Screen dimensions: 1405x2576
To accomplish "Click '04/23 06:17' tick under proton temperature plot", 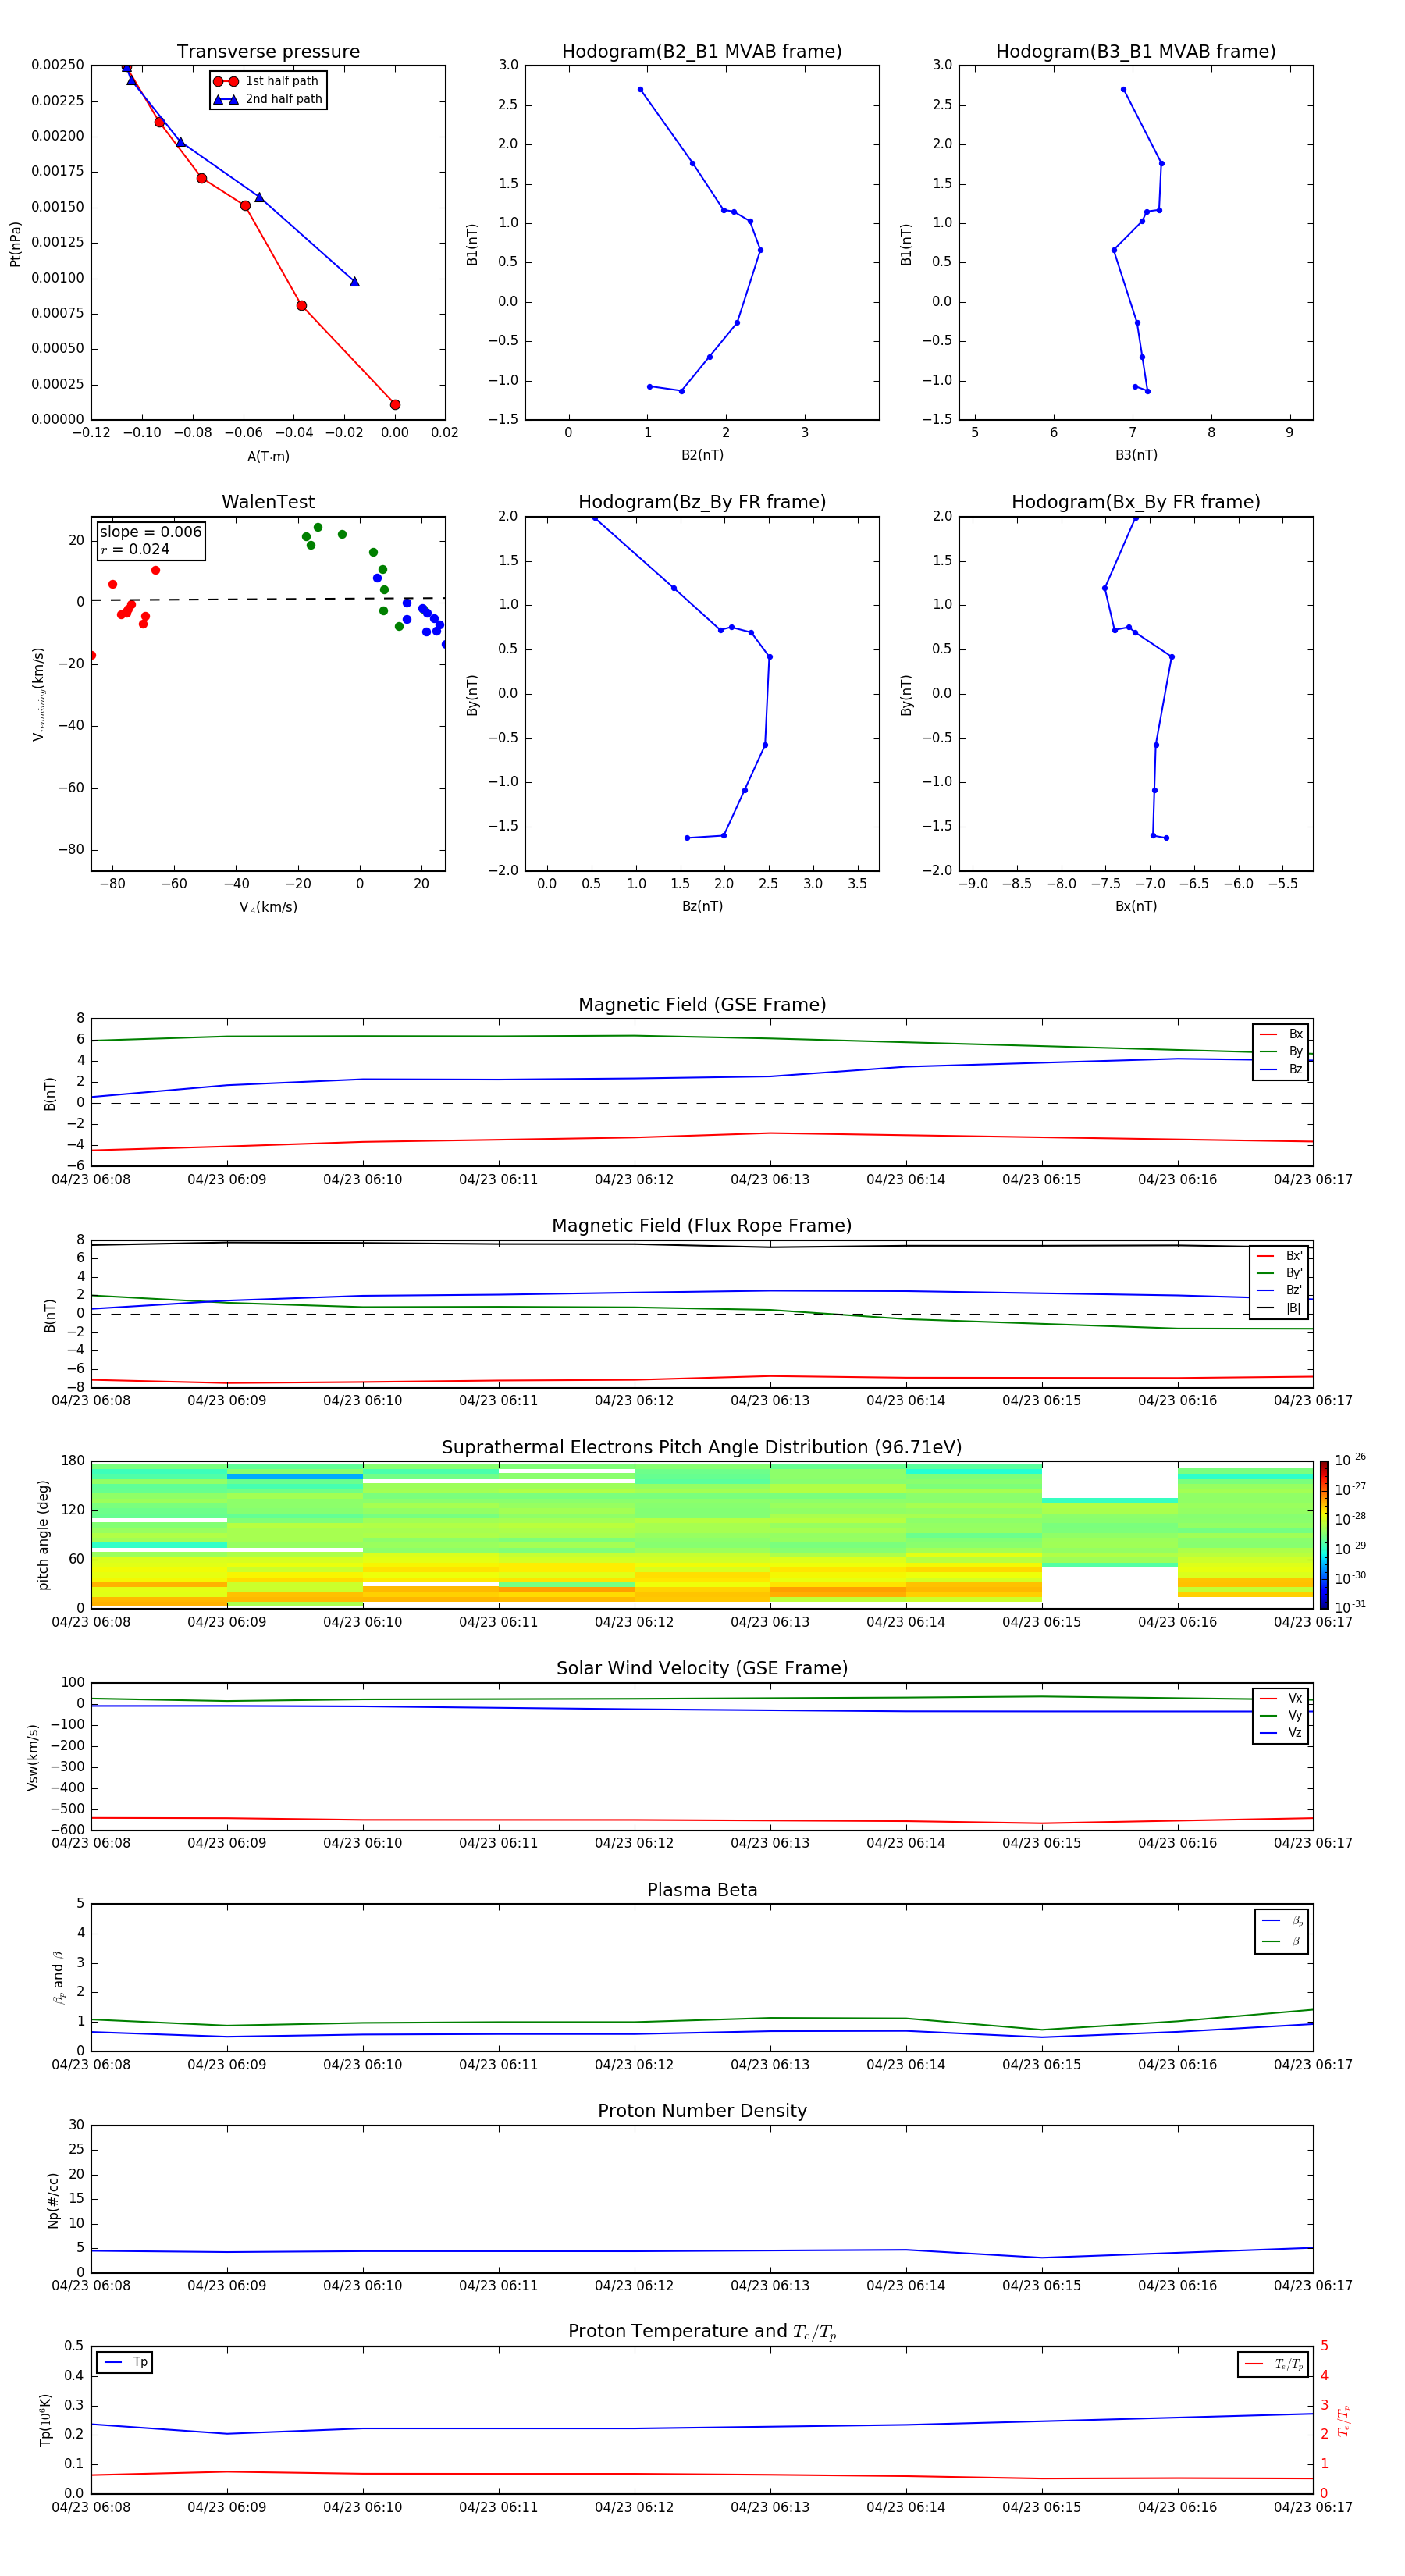I will coord(1313,2507).
